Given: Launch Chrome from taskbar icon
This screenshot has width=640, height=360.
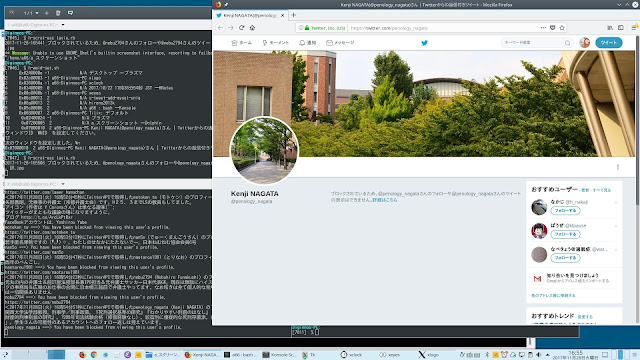Looking at the screenshot, I should tap(94, 355).
